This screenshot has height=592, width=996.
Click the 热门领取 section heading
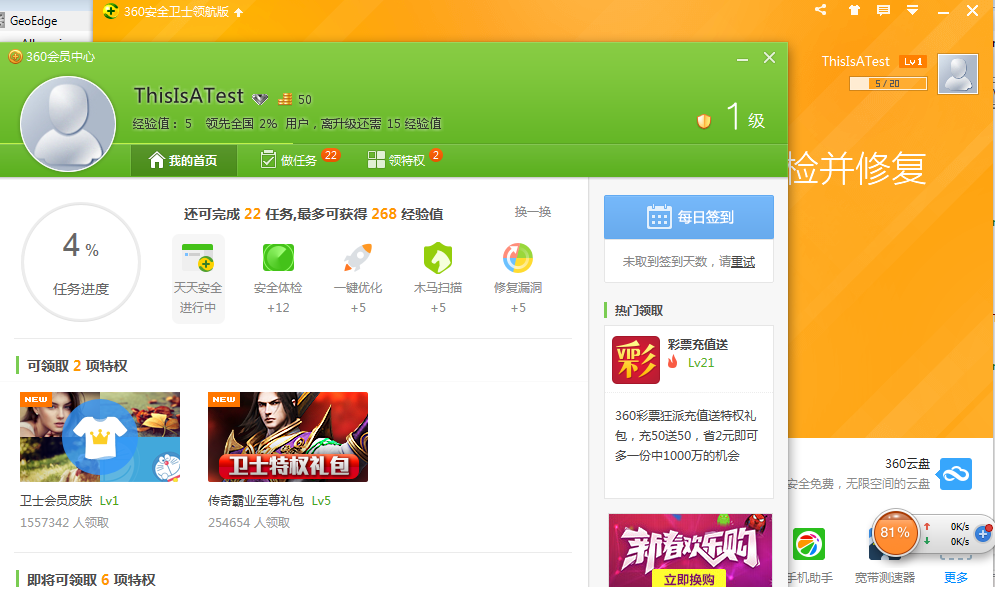tap(638, 310)
